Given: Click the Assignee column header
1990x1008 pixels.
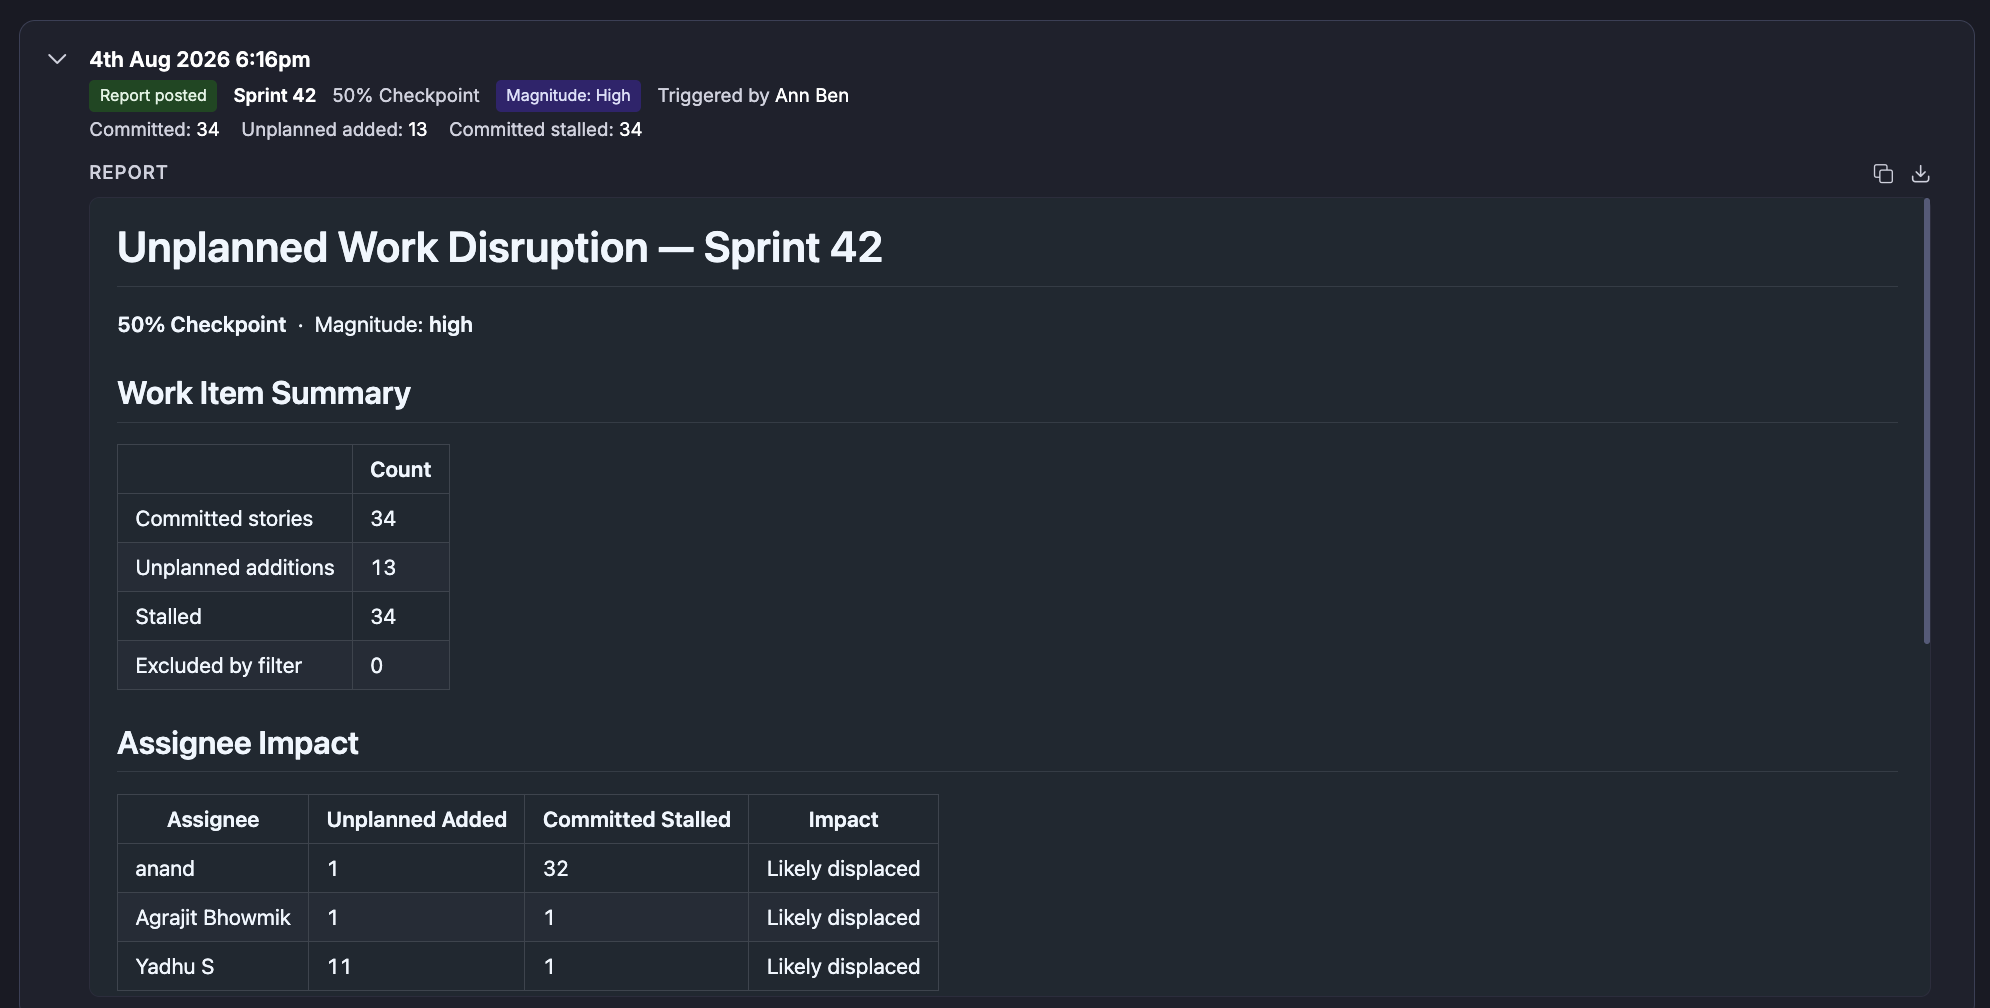Looking at the screenshot, I should 213,819.
